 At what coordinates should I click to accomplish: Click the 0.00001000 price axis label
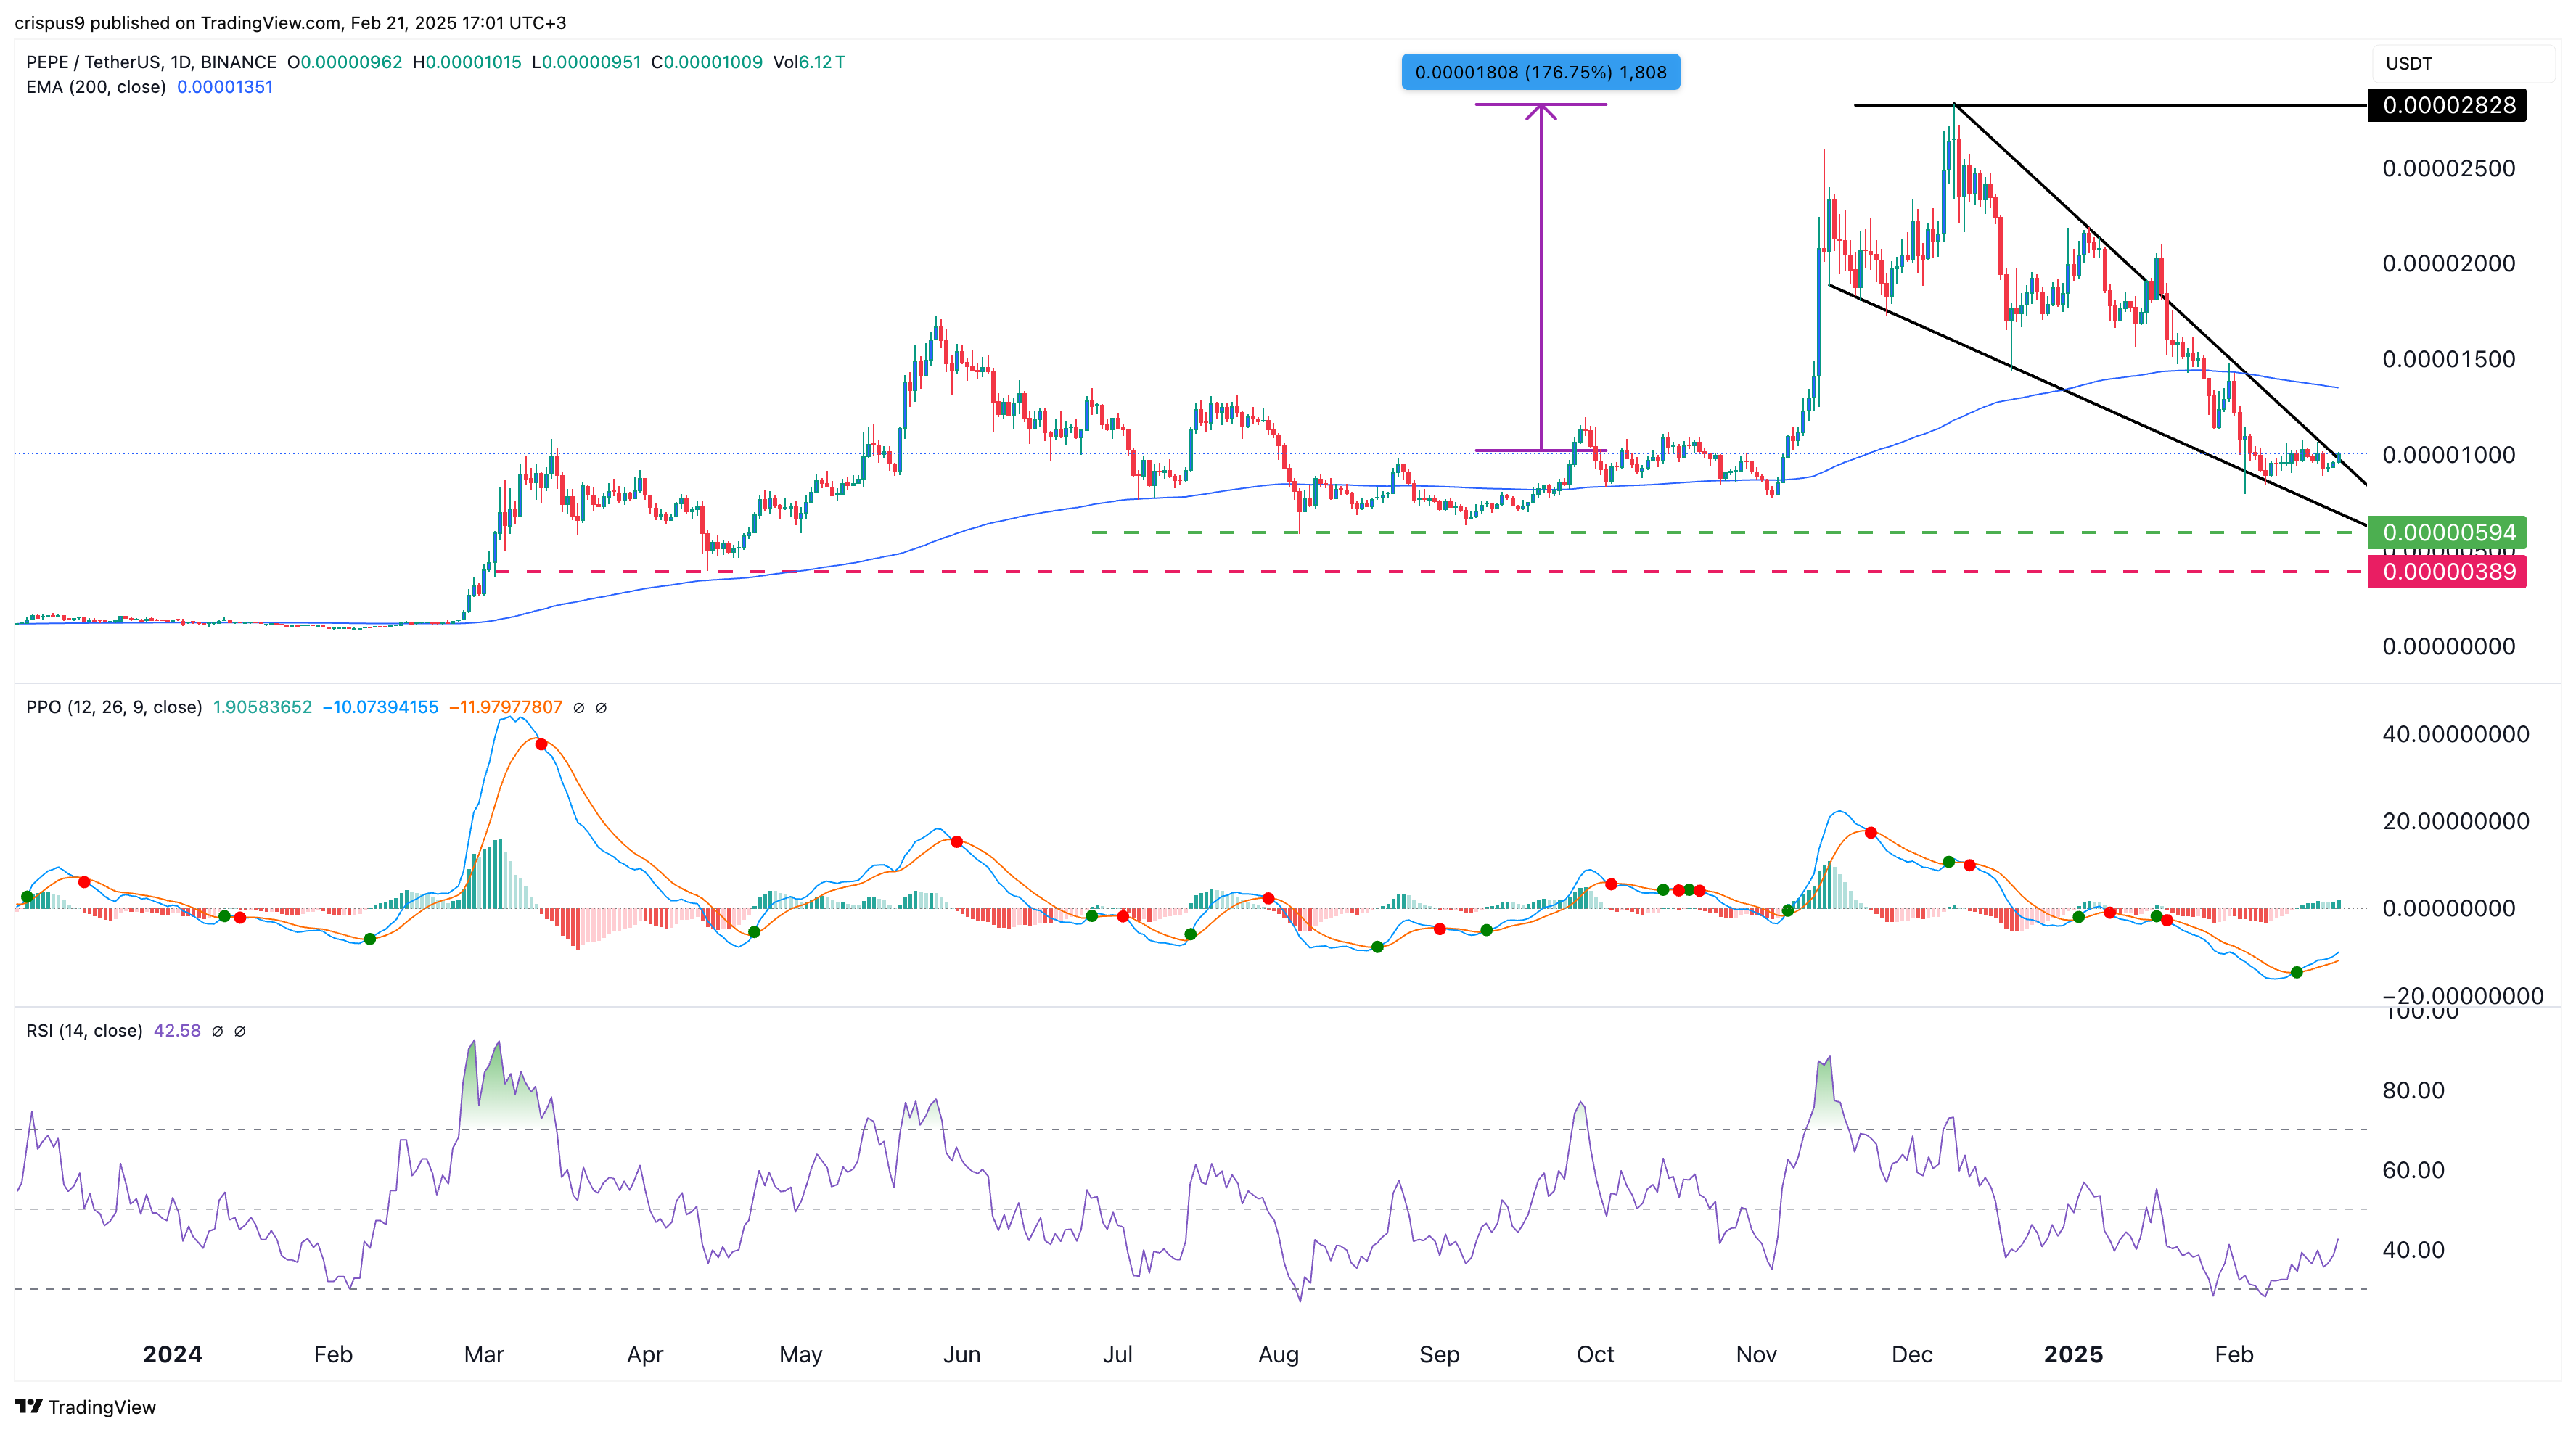[2448, 455]
